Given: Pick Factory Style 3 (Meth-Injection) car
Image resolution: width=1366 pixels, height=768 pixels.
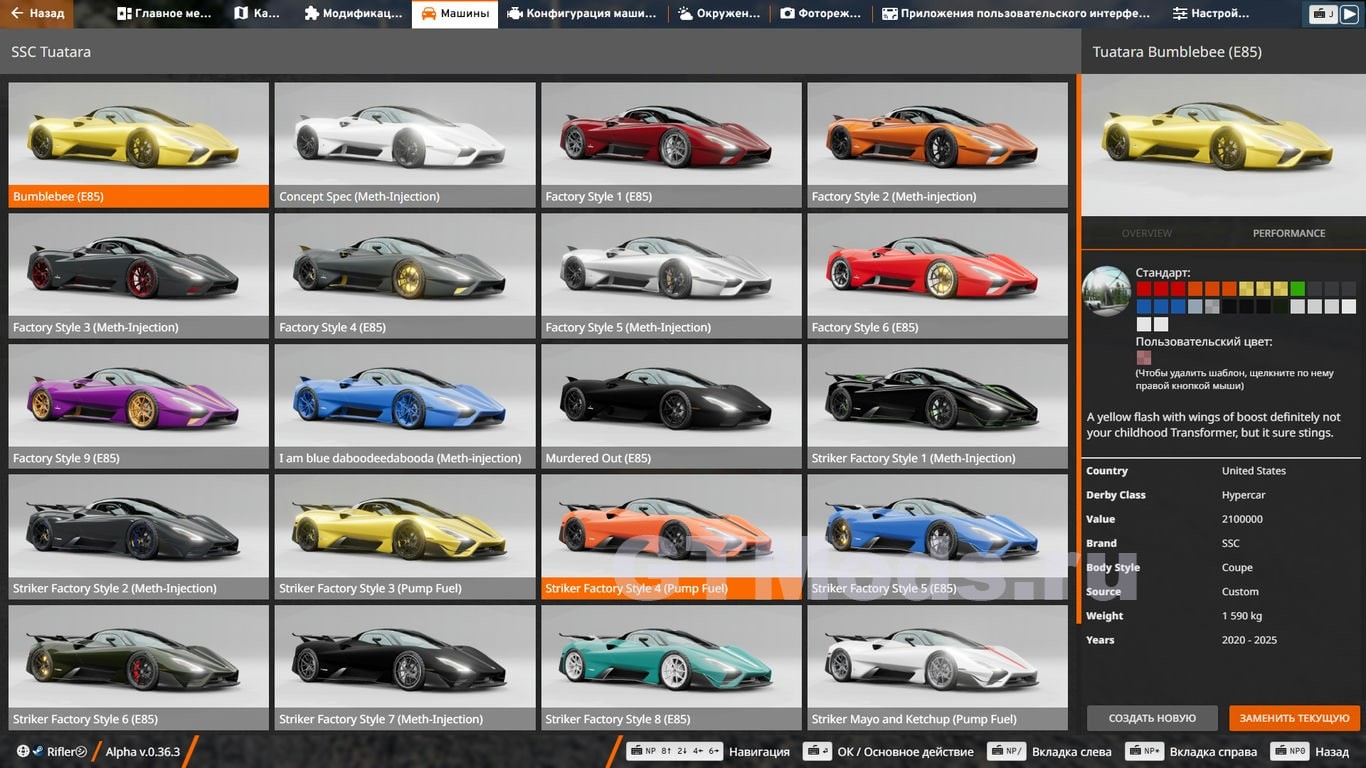Looking at the screenshot, I should pyautogui.click(x=139, y=275).
